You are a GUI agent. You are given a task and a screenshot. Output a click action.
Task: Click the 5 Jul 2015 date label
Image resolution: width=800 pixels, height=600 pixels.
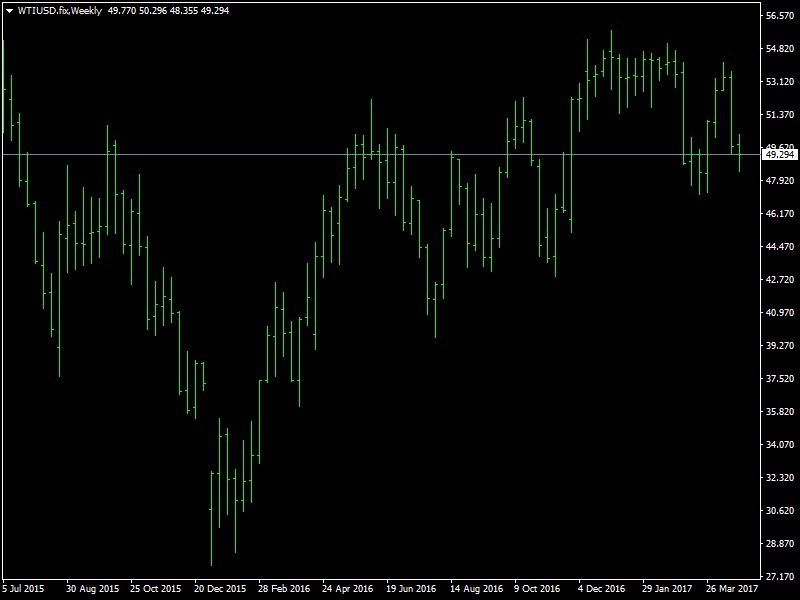tap(23, 589)
